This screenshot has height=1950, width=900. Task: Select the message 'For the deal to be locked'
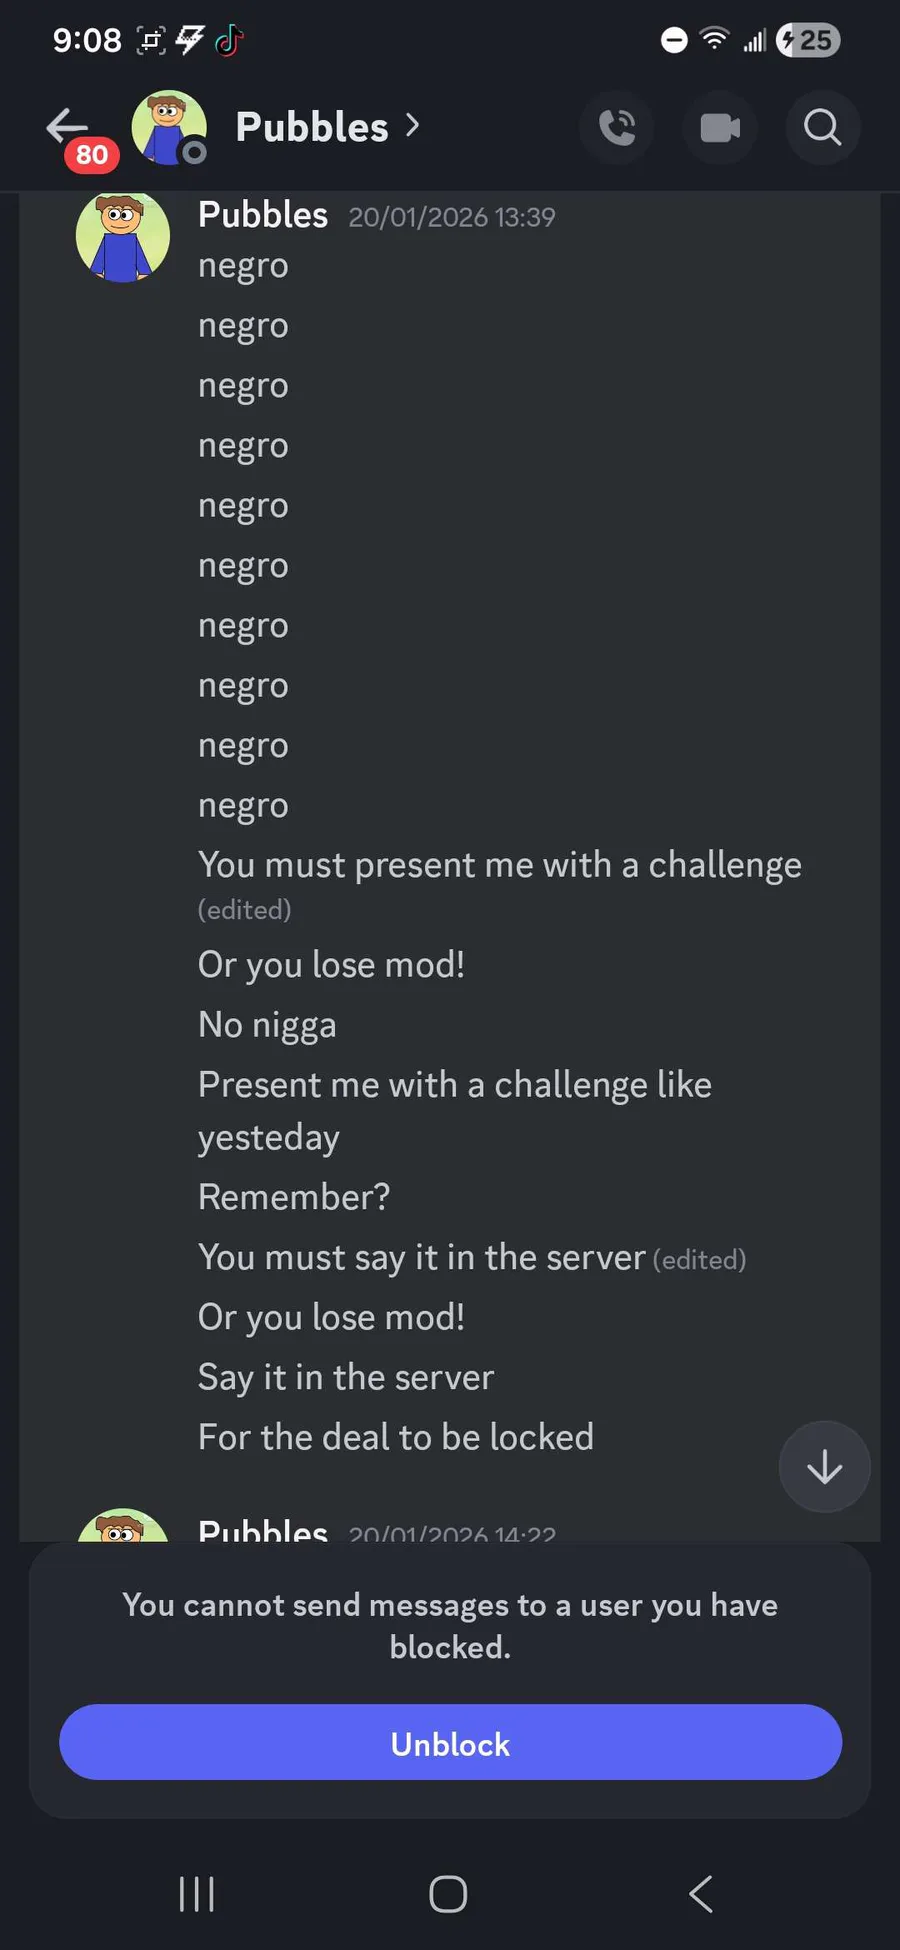coord(396,1437)
